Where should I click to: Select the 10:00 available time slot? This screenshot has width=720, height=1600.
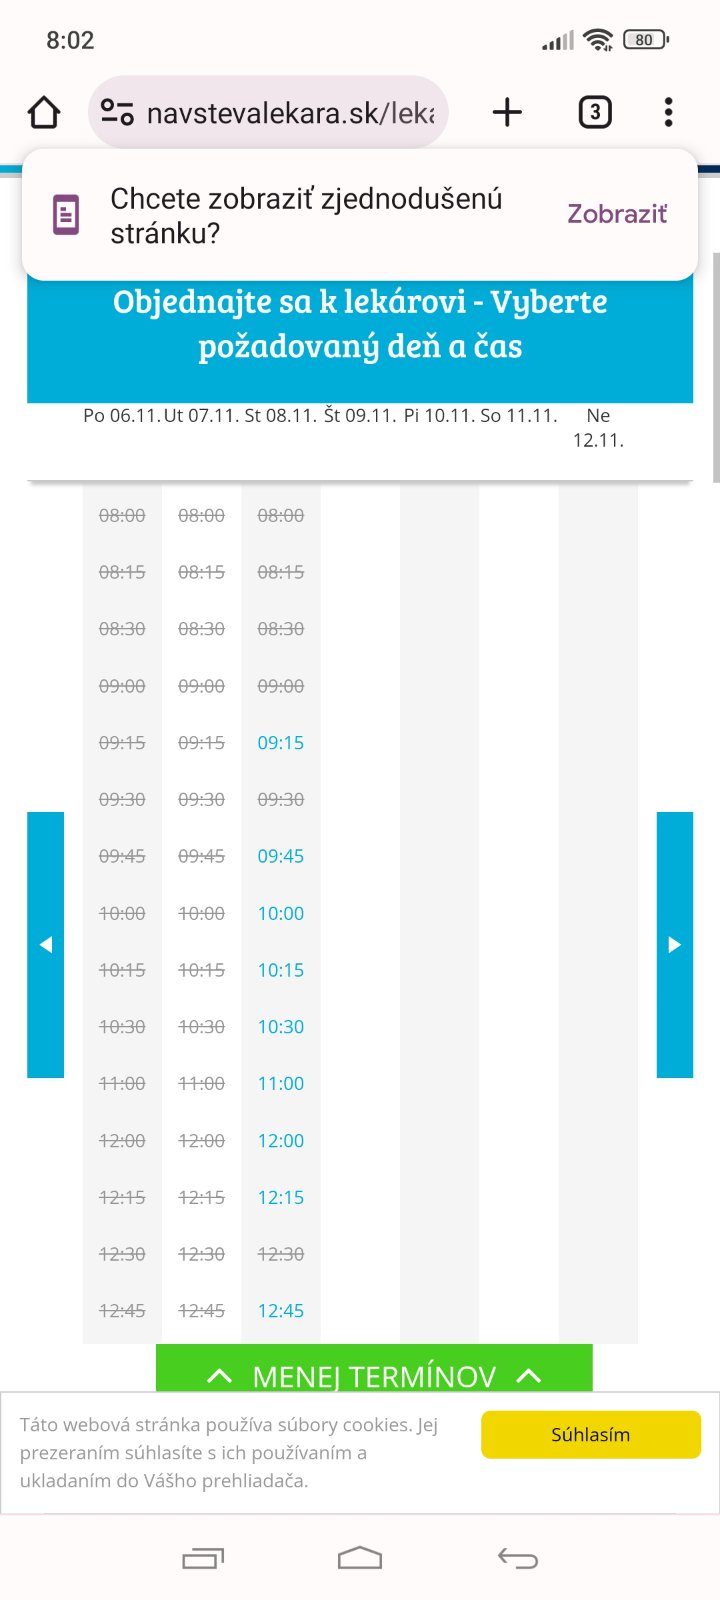[281, 913]
